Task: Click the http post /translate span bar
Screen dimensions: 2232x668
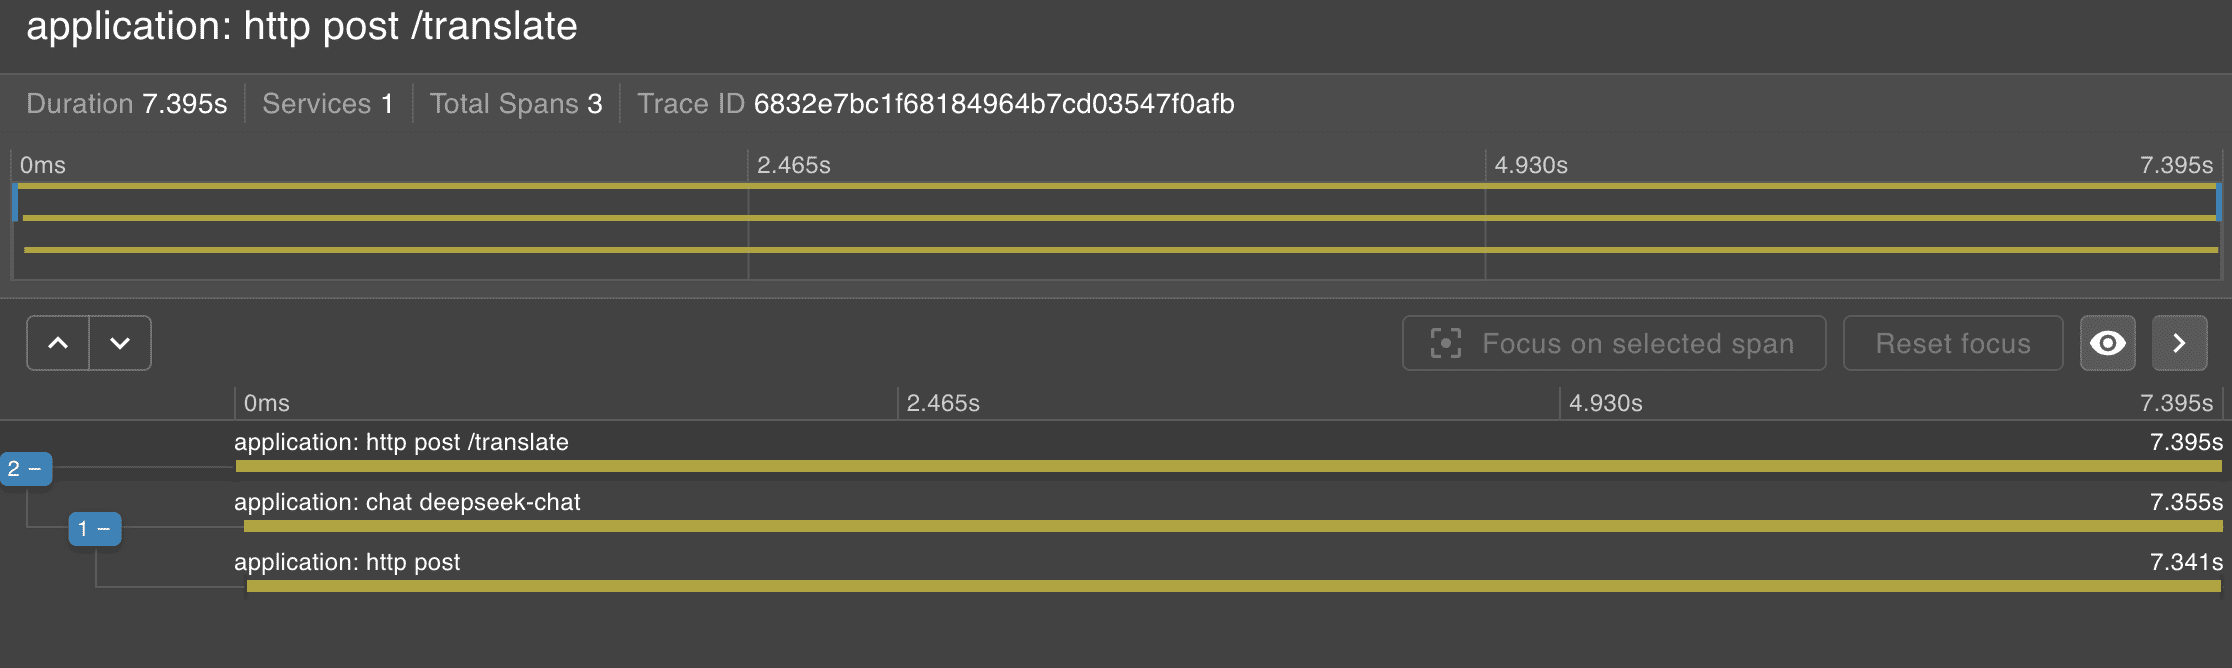Action: click(x=1228, y=466)
